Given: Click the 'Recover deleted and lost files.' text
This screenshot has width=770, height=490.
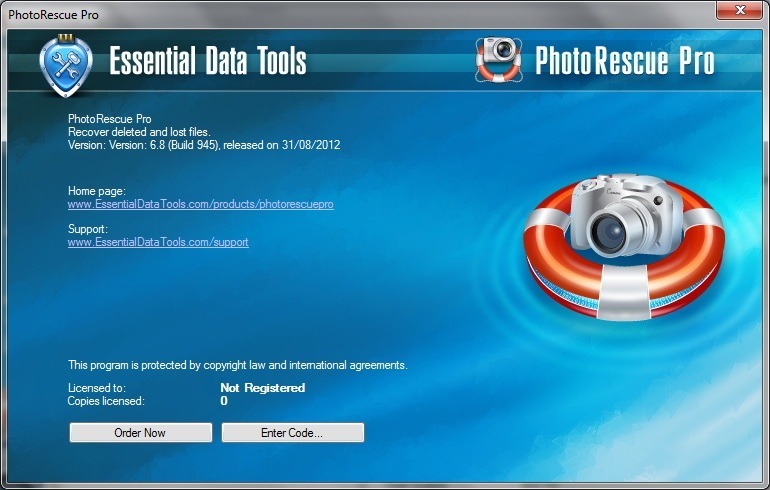Looking at the screenshot, I should coord(139,132).
